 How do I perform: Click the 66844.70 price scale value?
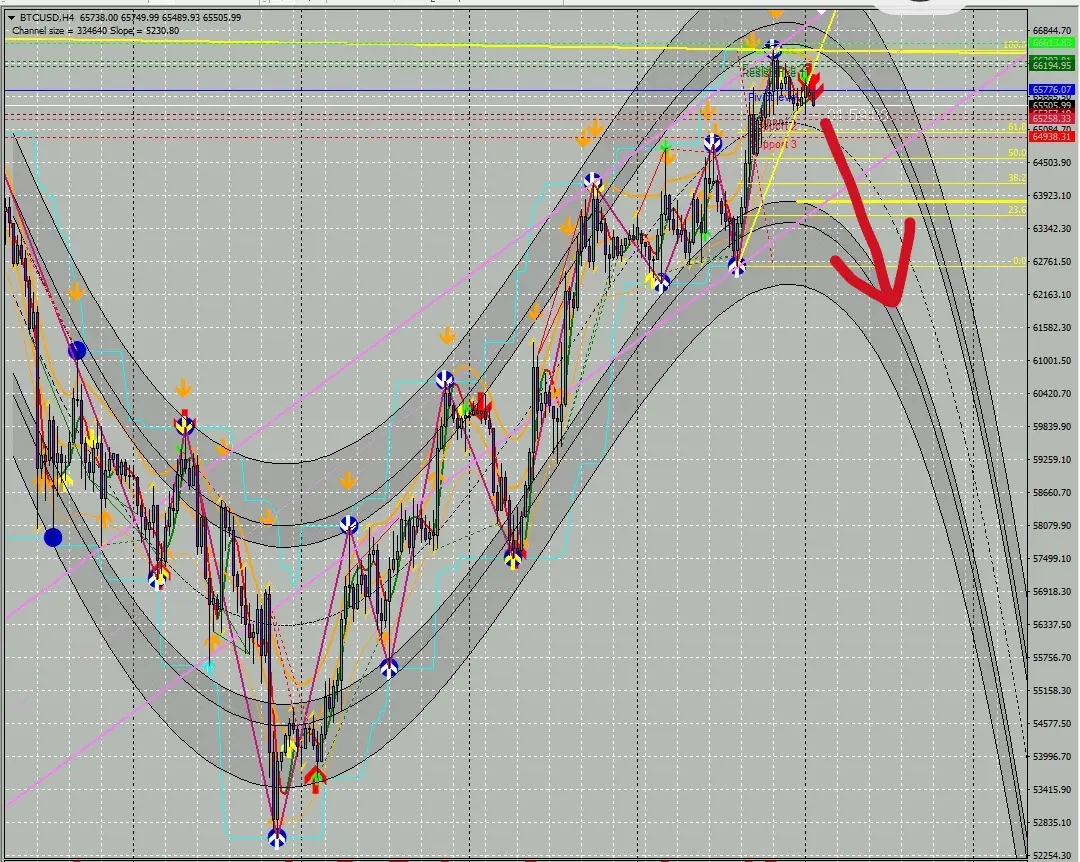(1052, 31)
